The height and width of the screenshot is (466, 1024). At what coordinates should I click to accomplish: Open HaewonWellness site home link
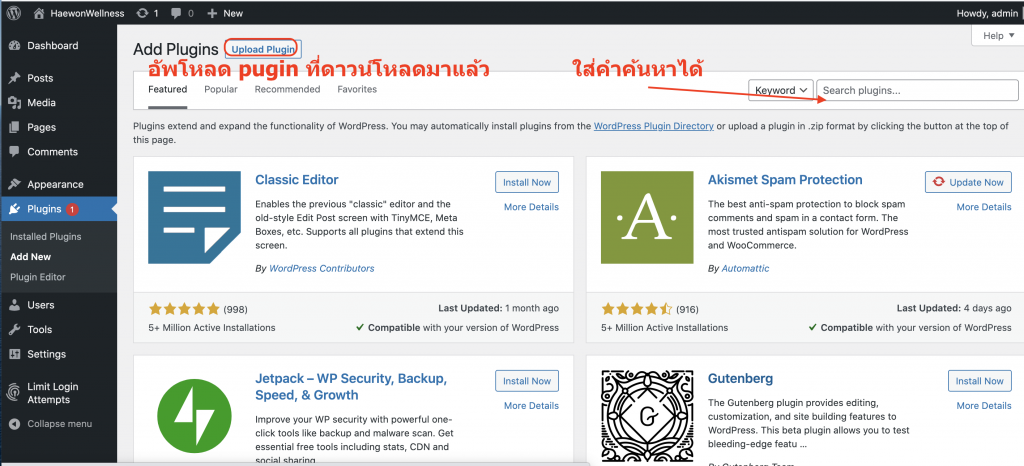[x=78, y=13]
